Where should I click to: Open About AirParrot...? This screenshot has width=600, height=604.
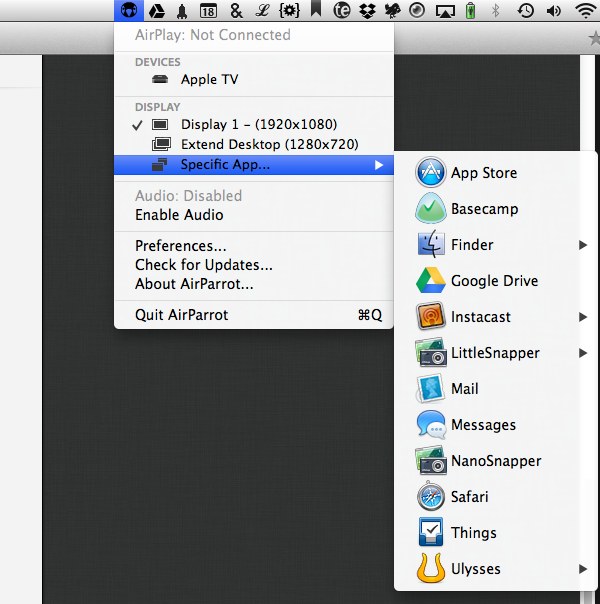coord(194,284)
